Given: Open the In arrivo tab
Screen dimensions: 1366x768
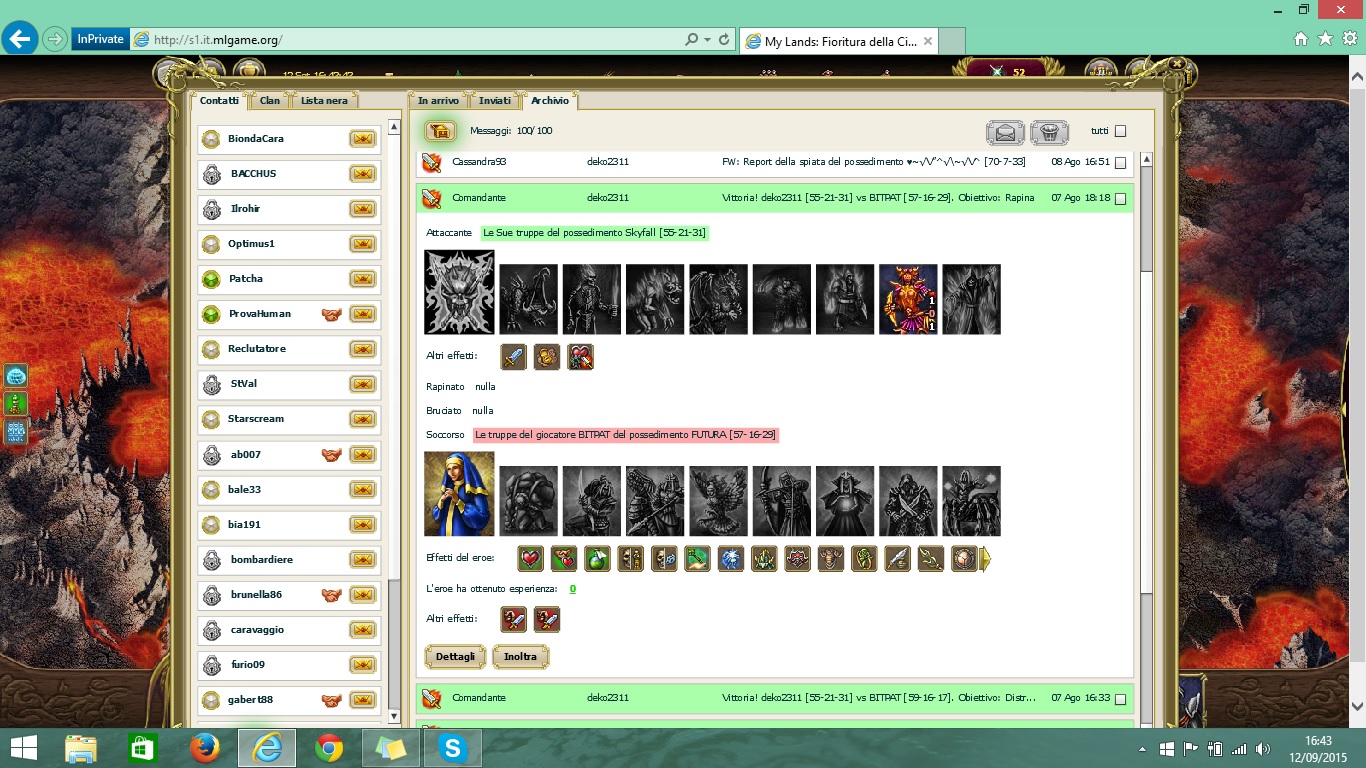Looking at the screenshot, I should click(438, 100).
